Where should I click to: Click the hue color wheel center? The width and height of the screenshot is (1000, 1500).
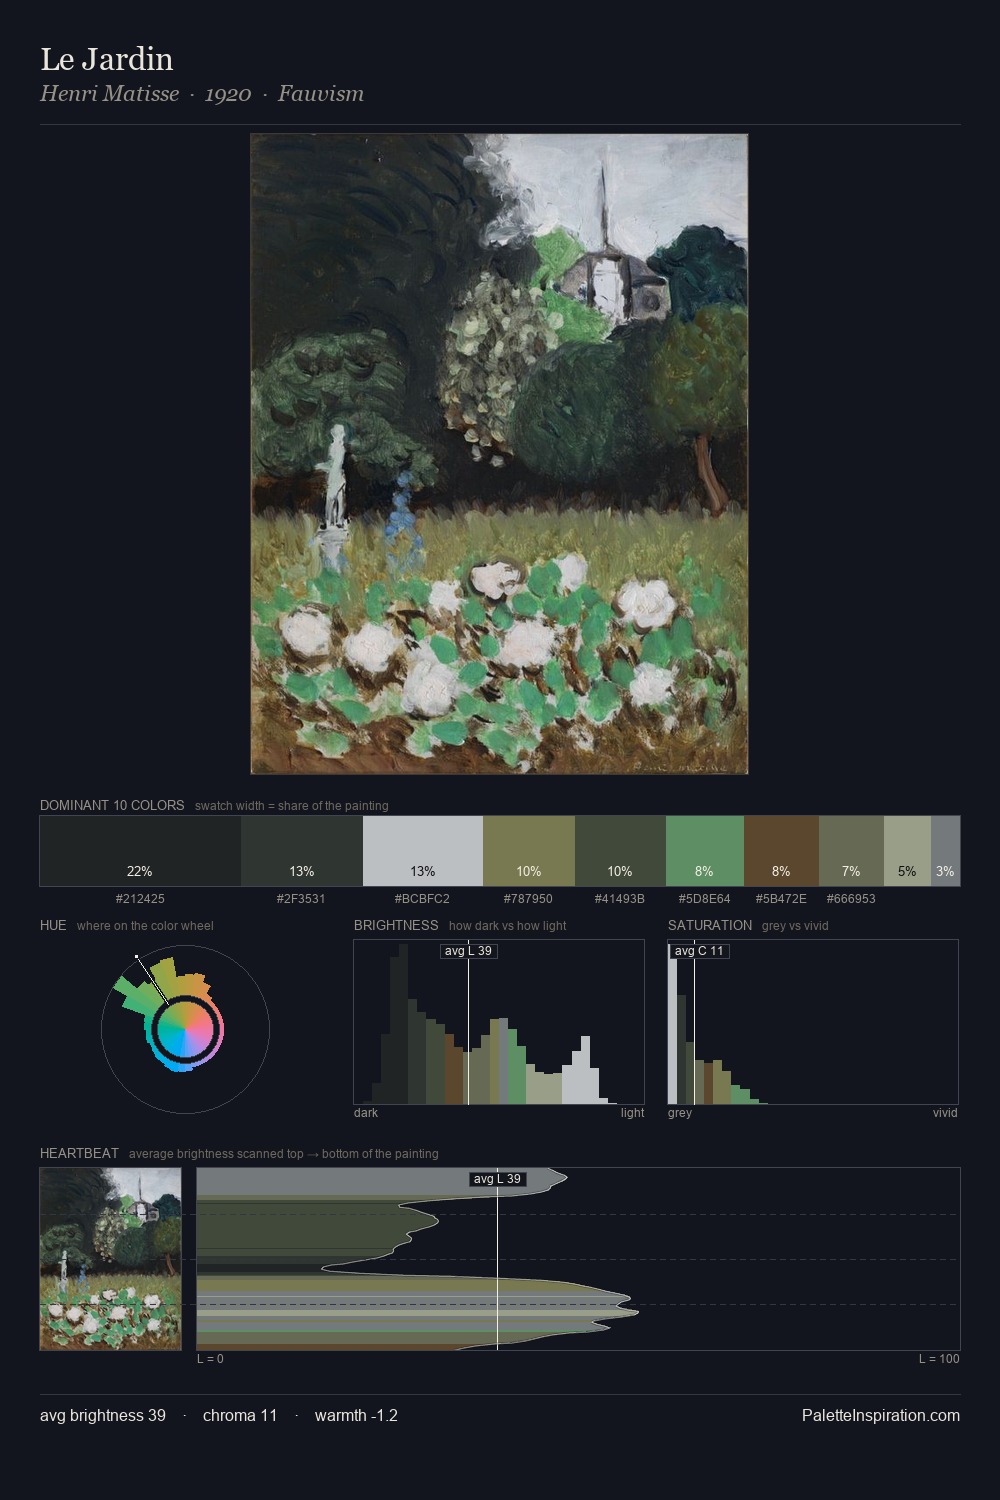click(185, 1030)
